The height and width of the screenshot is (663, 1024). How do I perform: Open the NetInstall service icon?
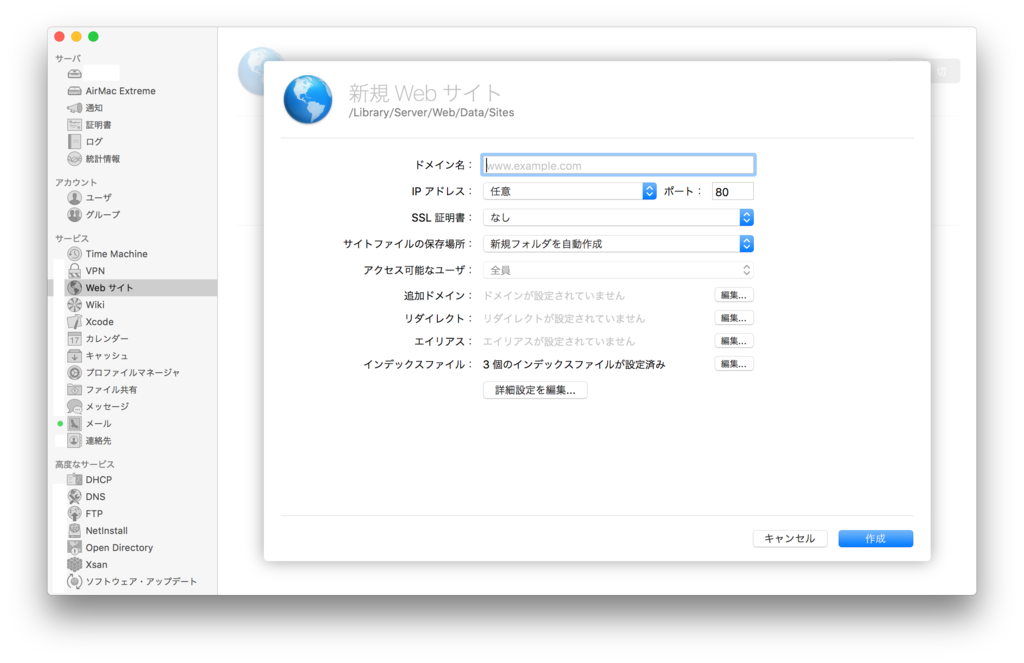pyautogui.click(x=74, y=530)
